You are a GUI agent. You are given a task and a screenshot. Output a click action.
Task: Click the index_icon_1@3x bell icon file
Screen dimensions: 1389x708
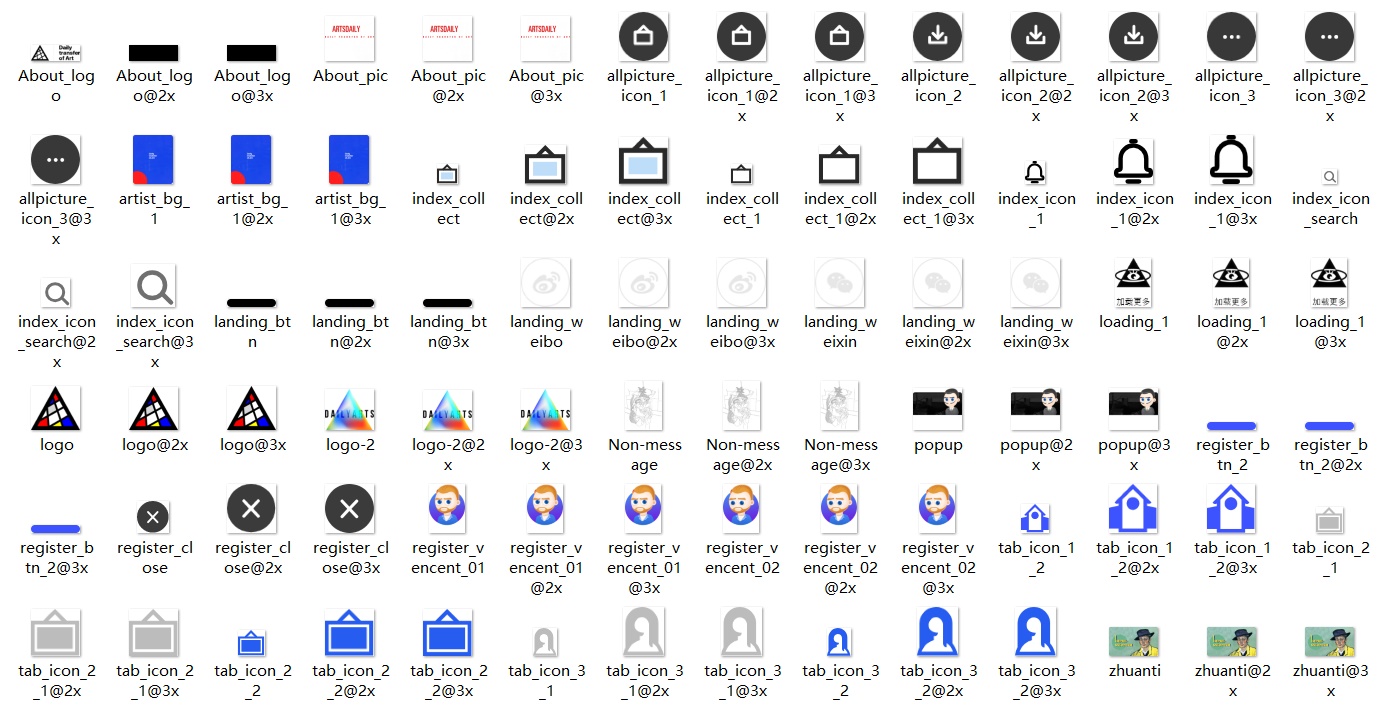[1231, 160]
